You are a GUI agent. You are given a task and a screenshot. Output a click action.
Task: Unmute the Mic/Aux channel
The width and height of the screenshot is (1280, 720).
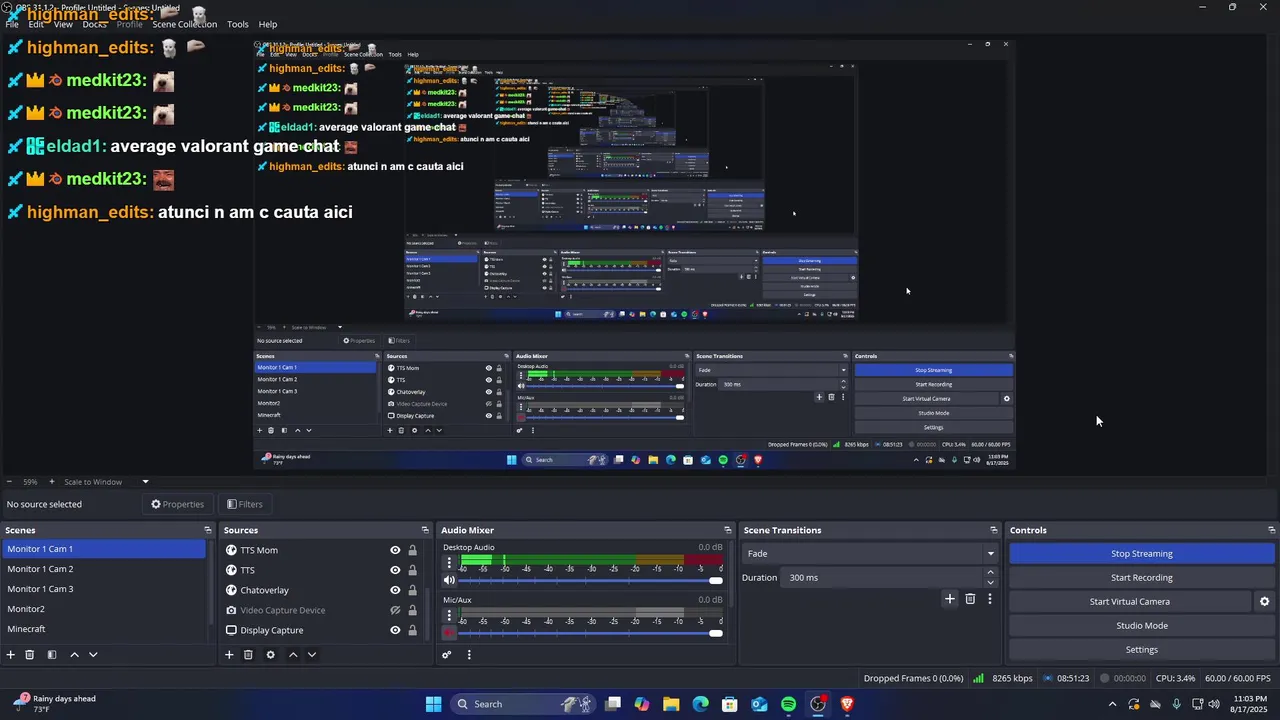(x=449, y=632)
